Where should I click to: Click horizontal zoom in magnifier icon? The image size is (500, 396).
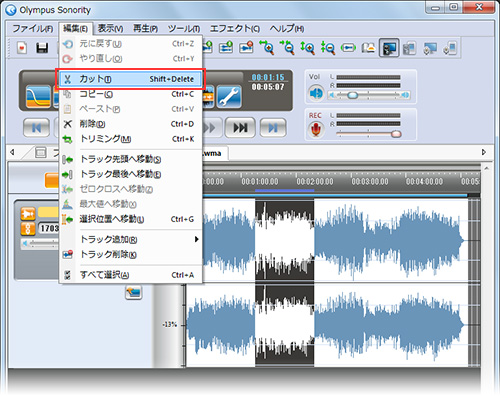pyautogui.click(x=267, y=47)
